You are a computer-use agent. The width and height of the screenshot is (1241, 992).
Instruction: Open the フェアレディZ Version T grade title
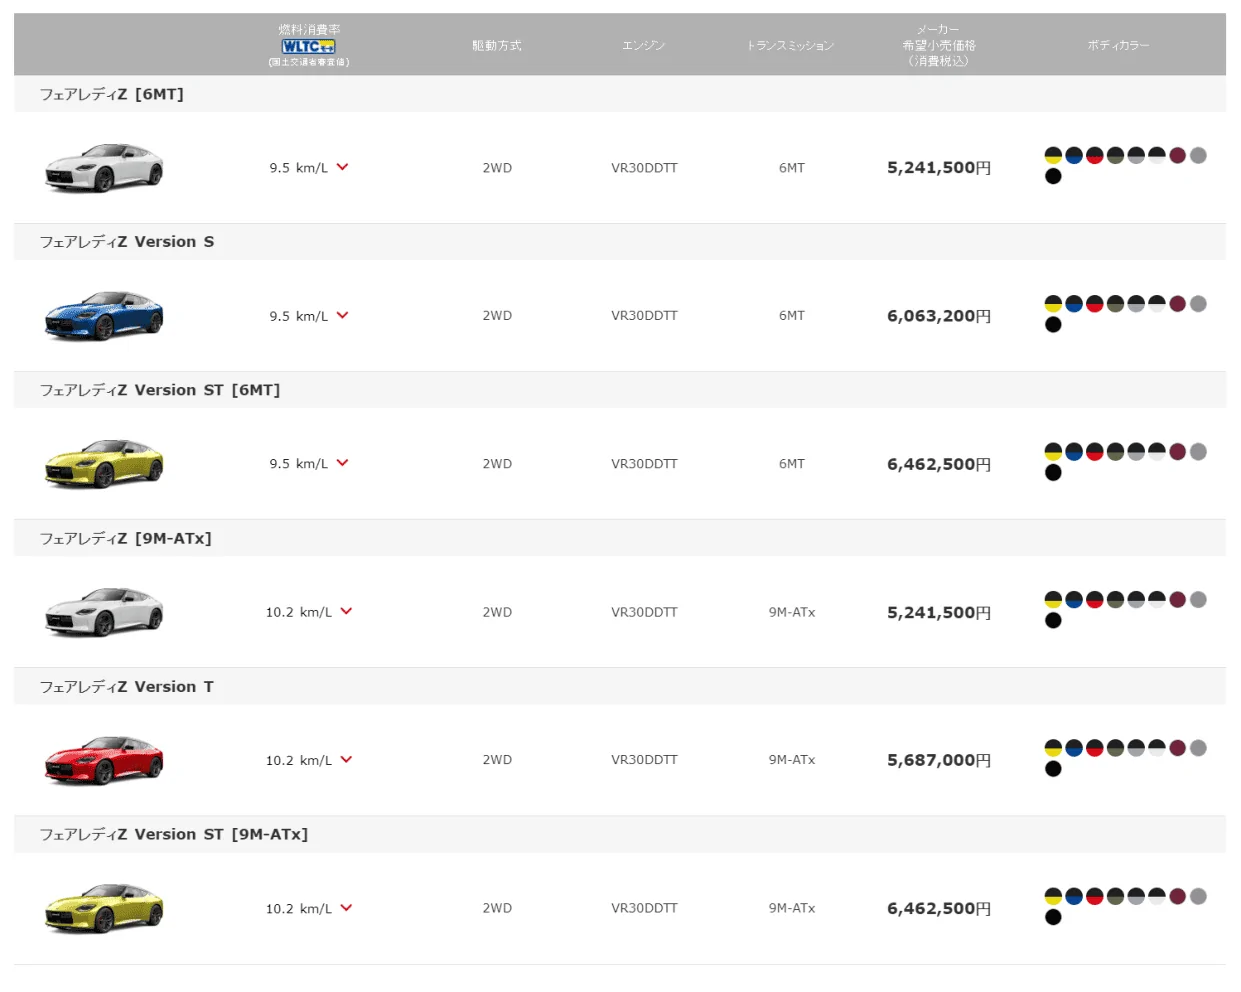(x=126, y=686)
